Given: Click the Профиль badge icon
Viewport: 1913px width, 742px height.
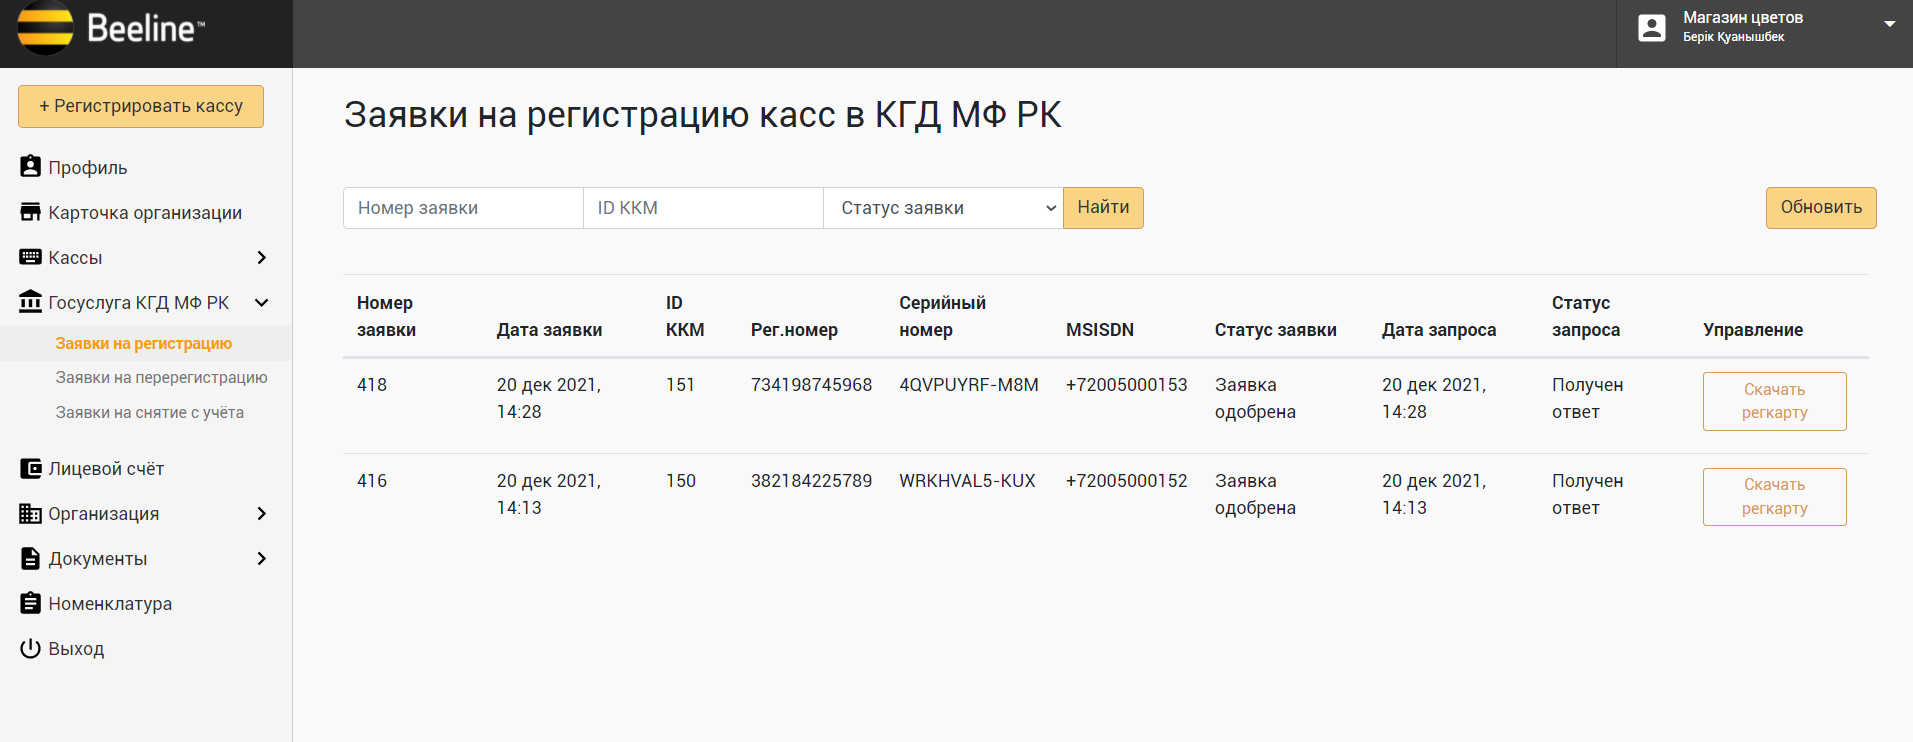Looking at the screenshot, I should click(31, 167).
